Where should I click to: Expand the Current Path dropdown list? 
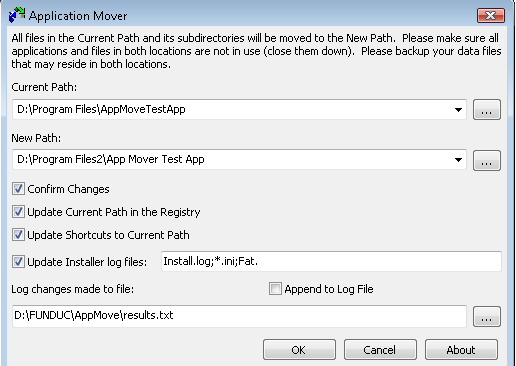(x=458, y=110)
